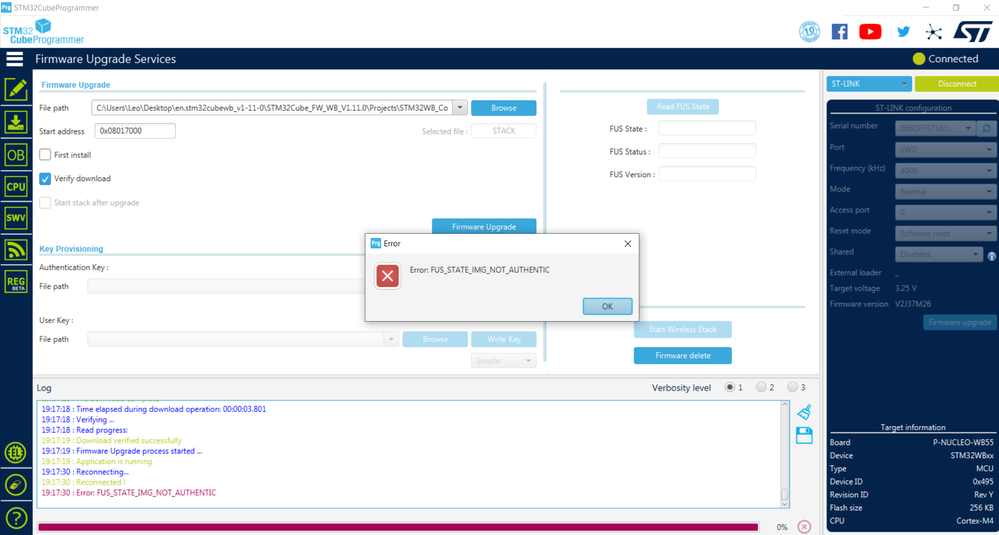Open the SWV viewer icon
The image size is (999, 535).
point(15,218)
